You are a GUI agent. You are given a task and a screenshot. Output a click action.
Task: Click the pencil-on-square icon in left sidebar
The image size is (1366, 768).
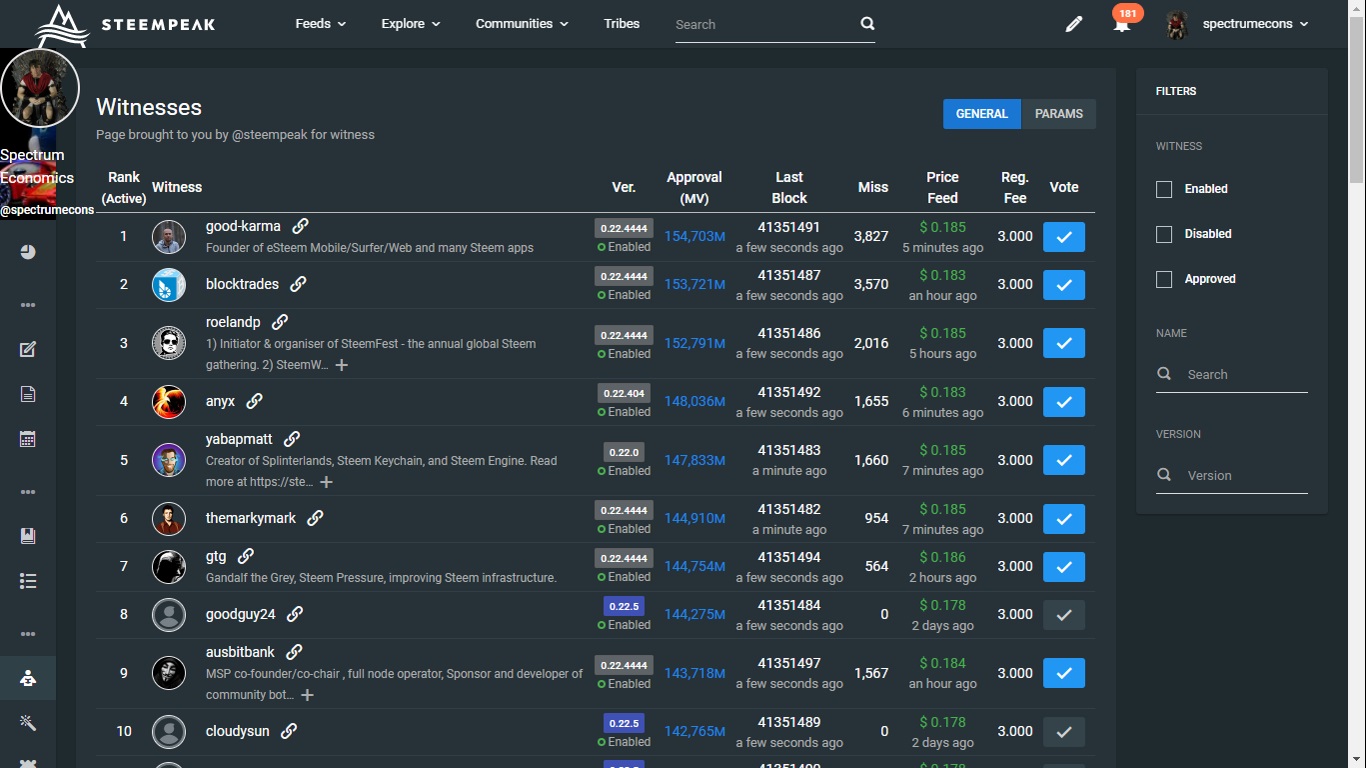28,349
